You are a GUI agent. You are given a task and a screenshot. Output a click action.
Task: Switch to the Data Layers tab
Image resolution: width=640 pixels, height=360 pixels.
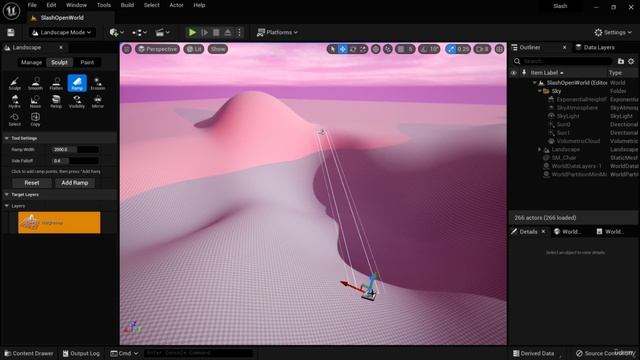pos(595,47)
